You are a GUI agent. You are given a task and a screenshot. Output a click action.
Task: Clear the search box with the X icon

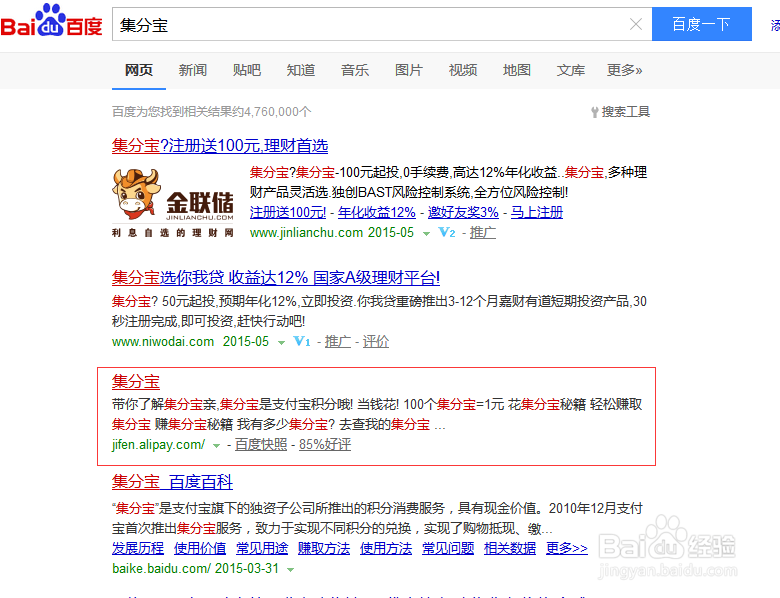pos(636,24)
